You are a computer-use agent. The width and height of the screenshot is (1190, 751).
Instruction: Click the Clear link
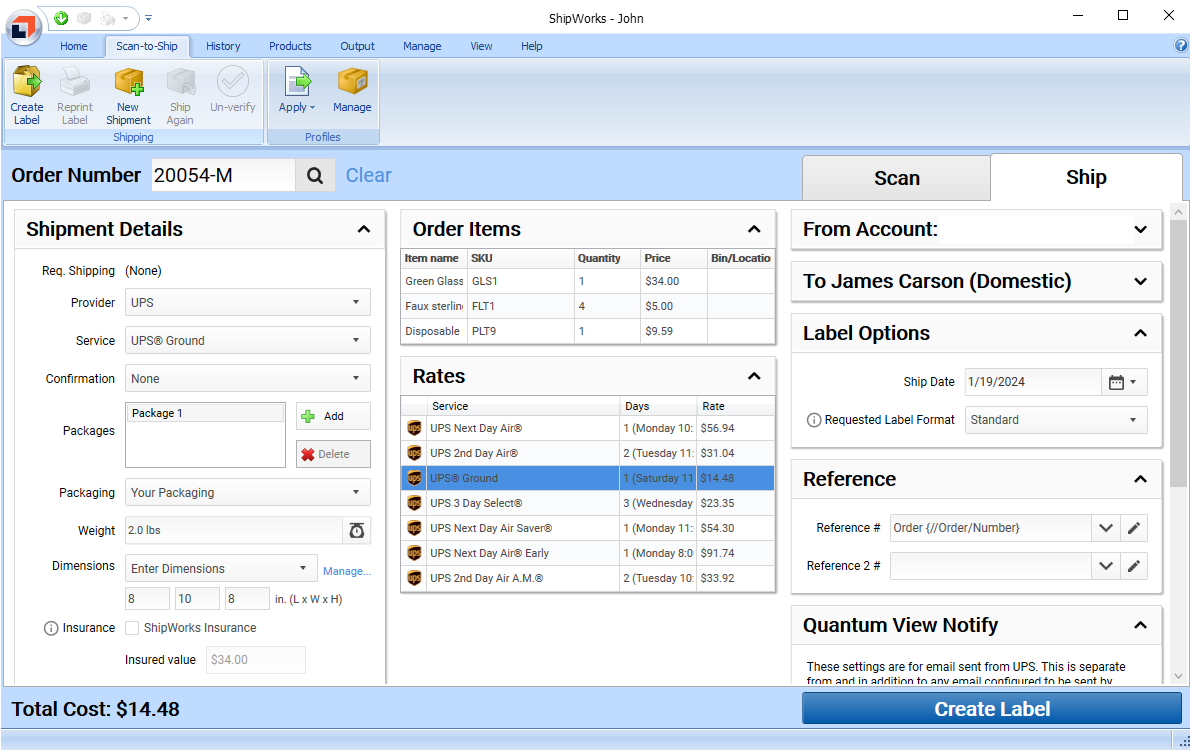point(369,175)
